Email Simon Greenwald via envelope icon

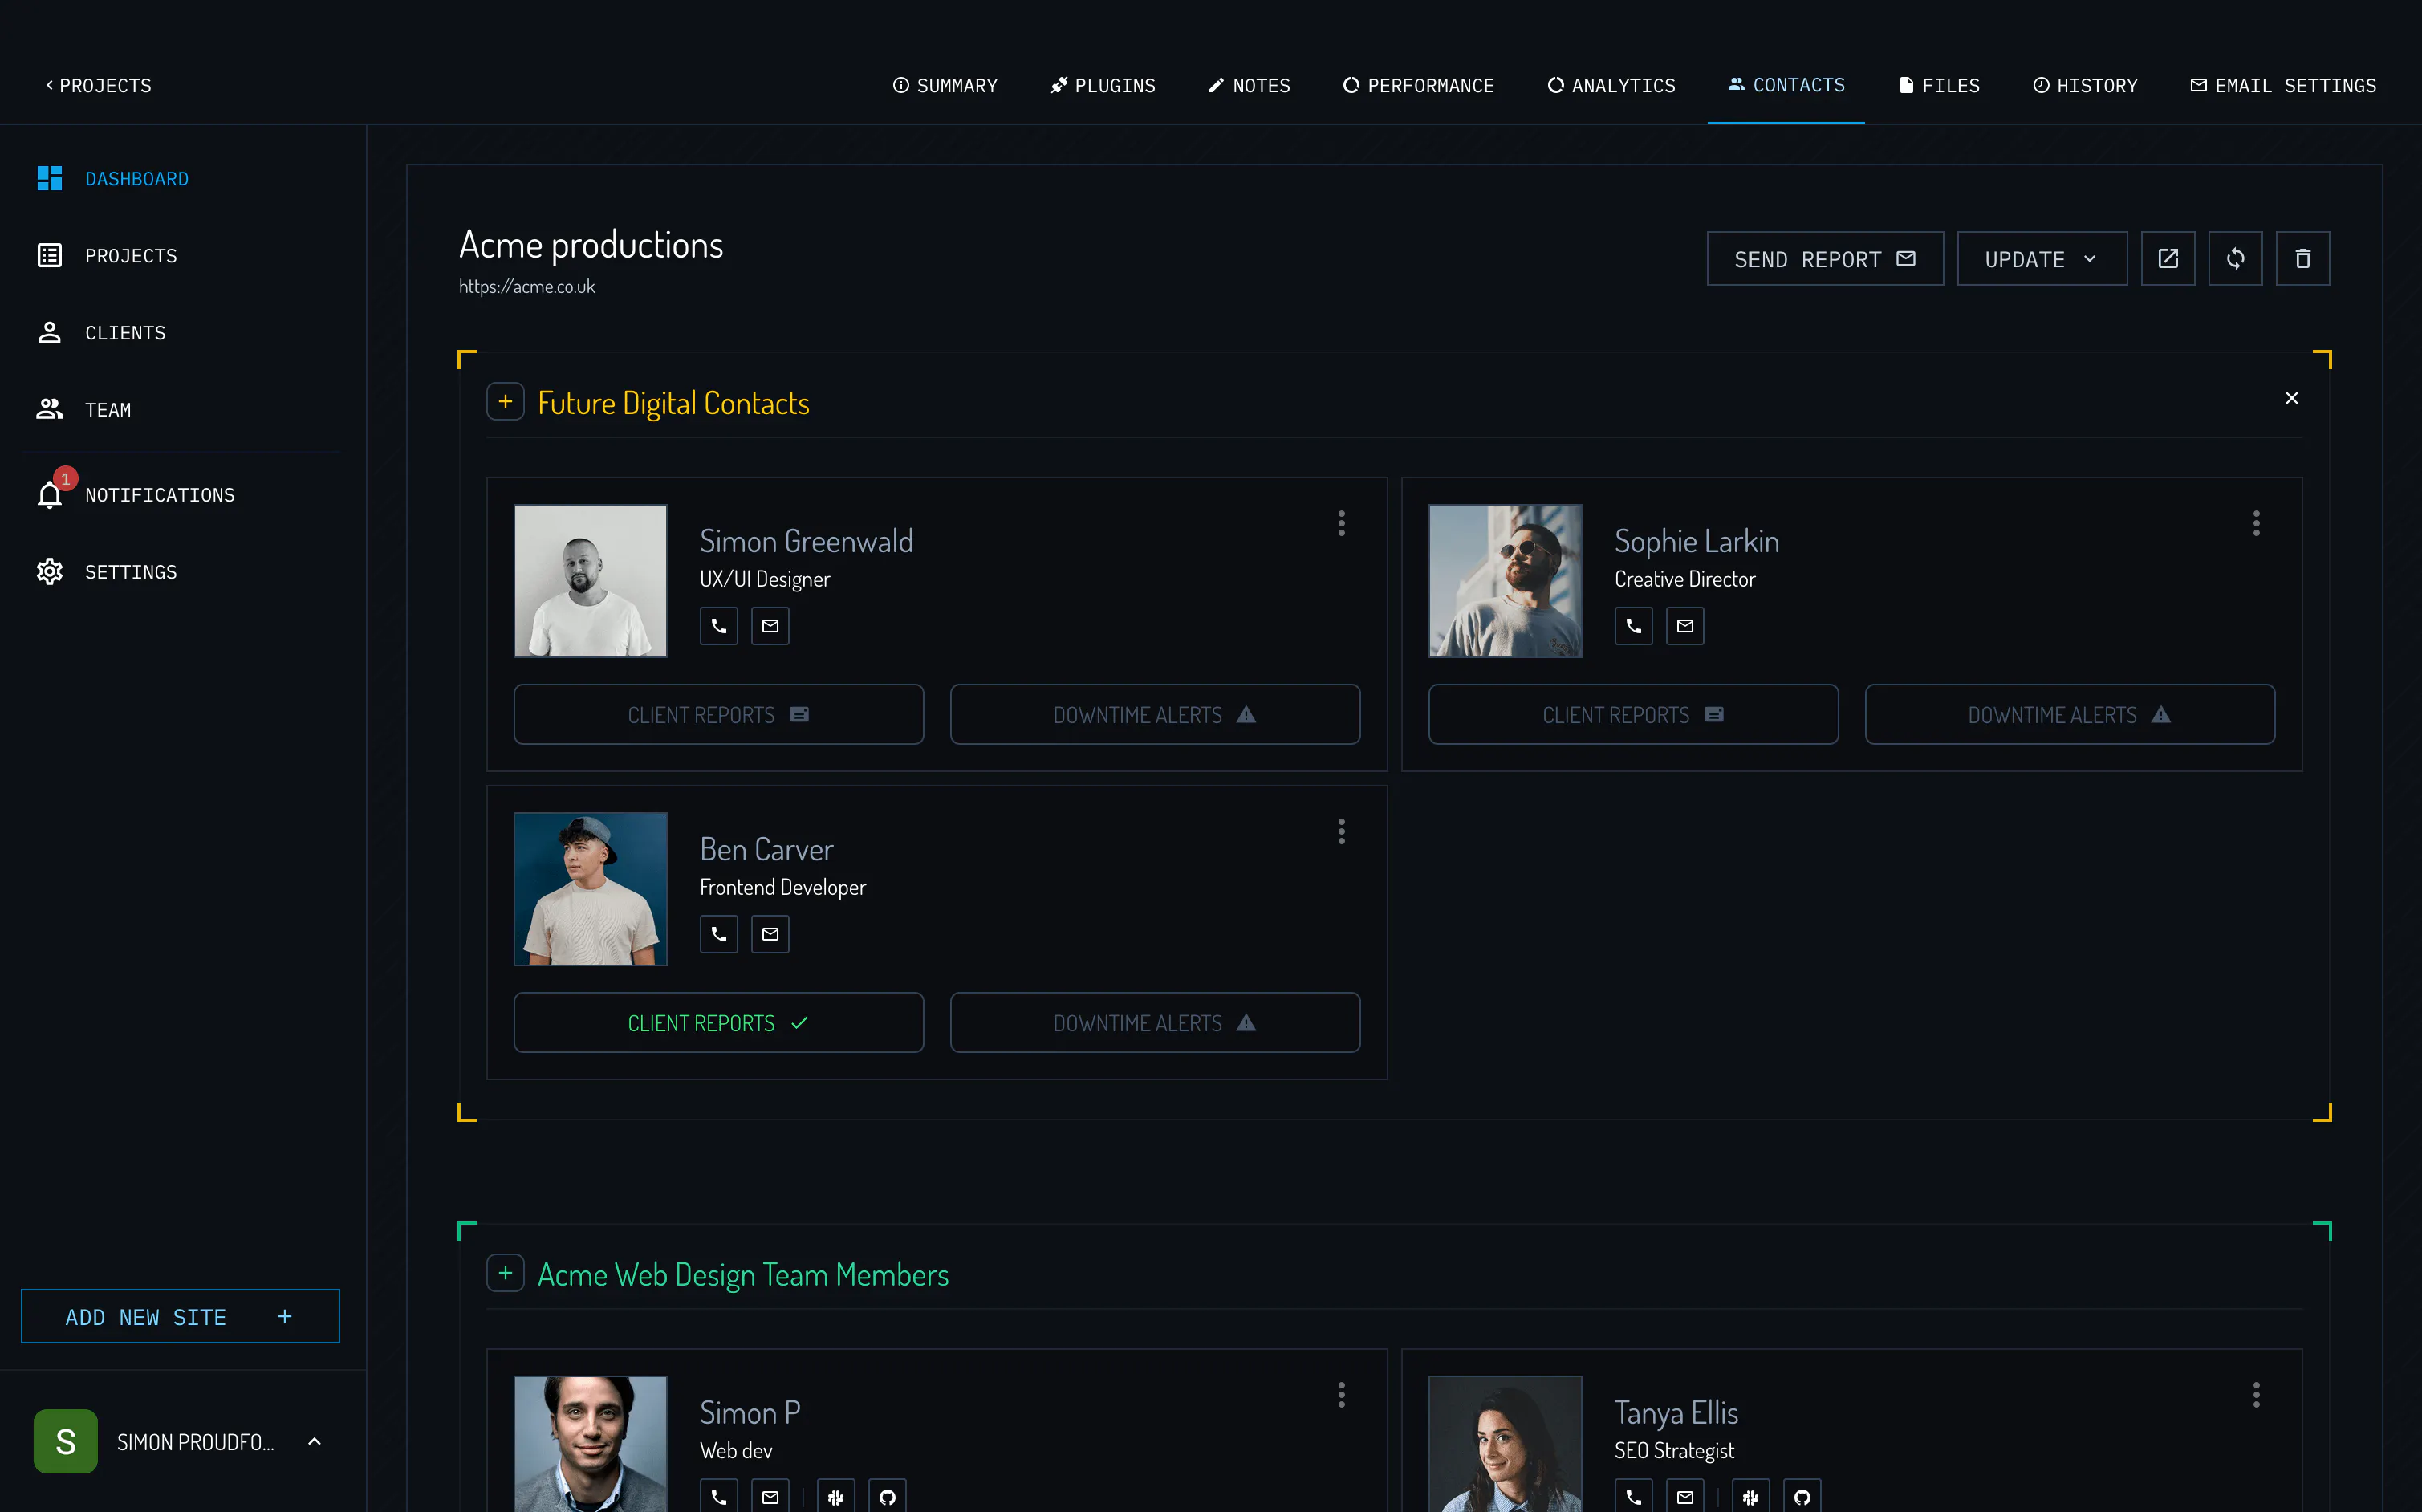(770, 626)
